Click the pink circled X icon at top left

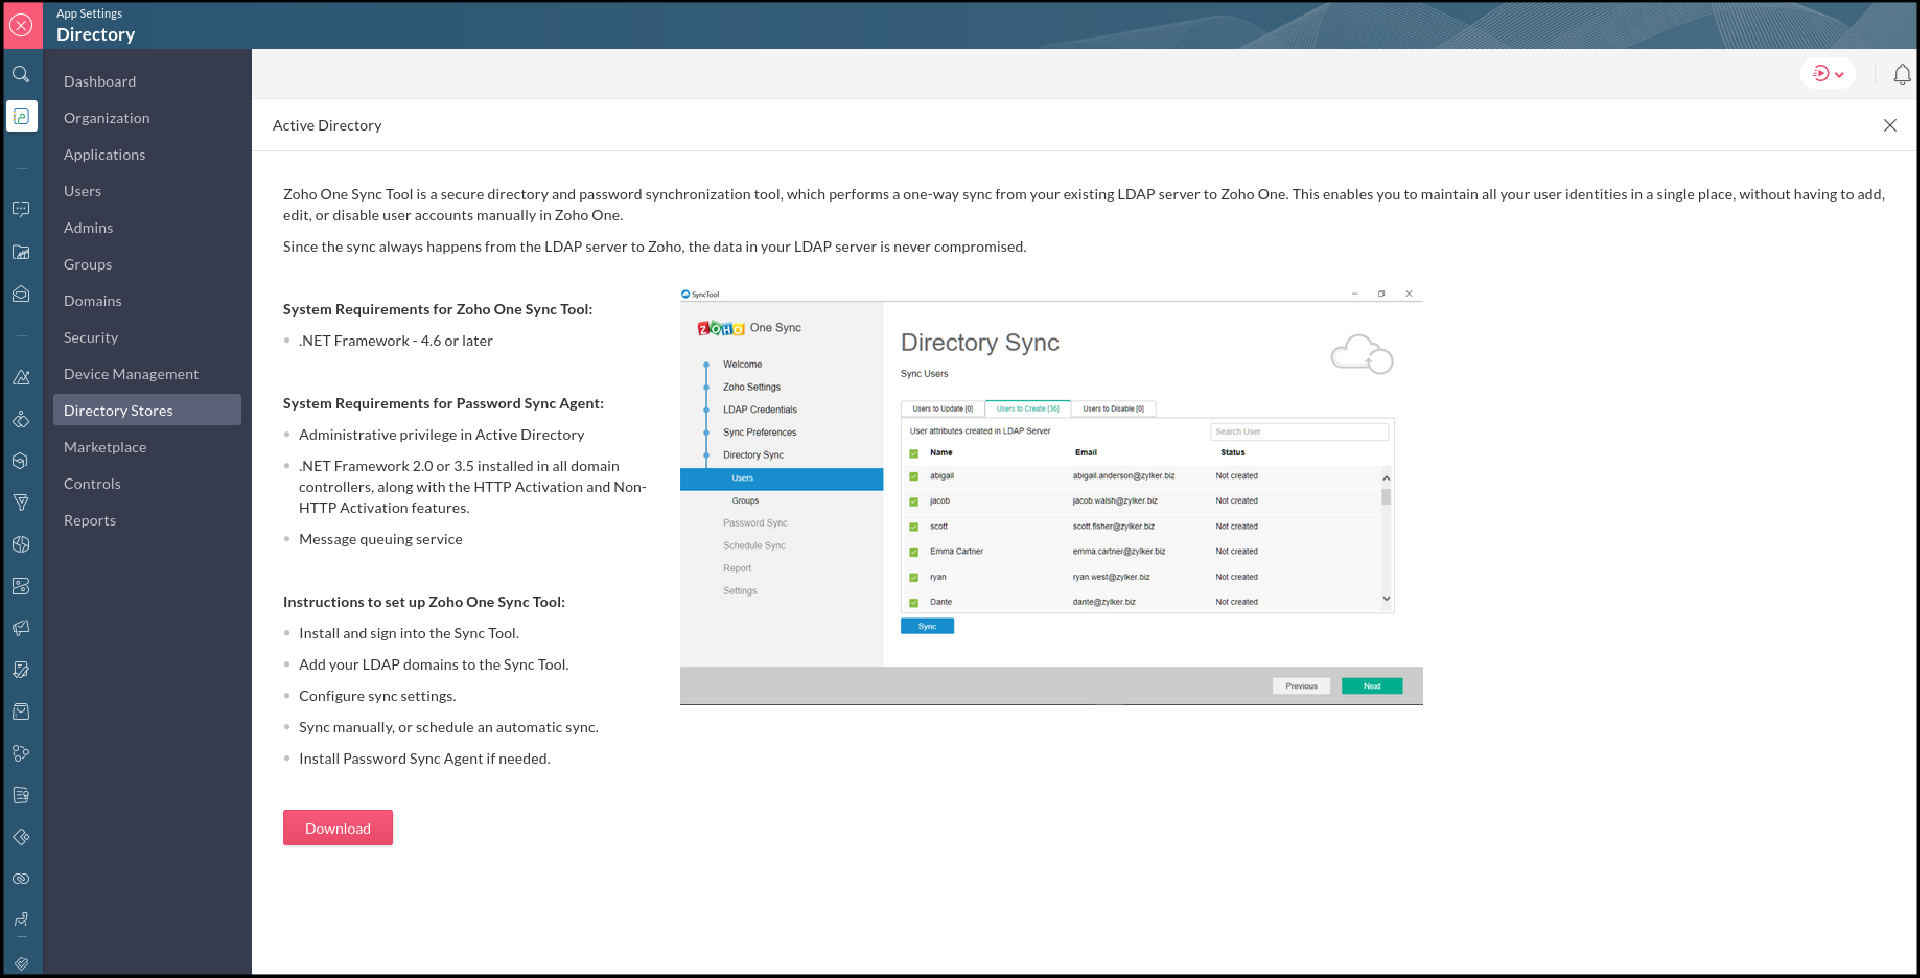pyautogui.click(x=21, y=25)
